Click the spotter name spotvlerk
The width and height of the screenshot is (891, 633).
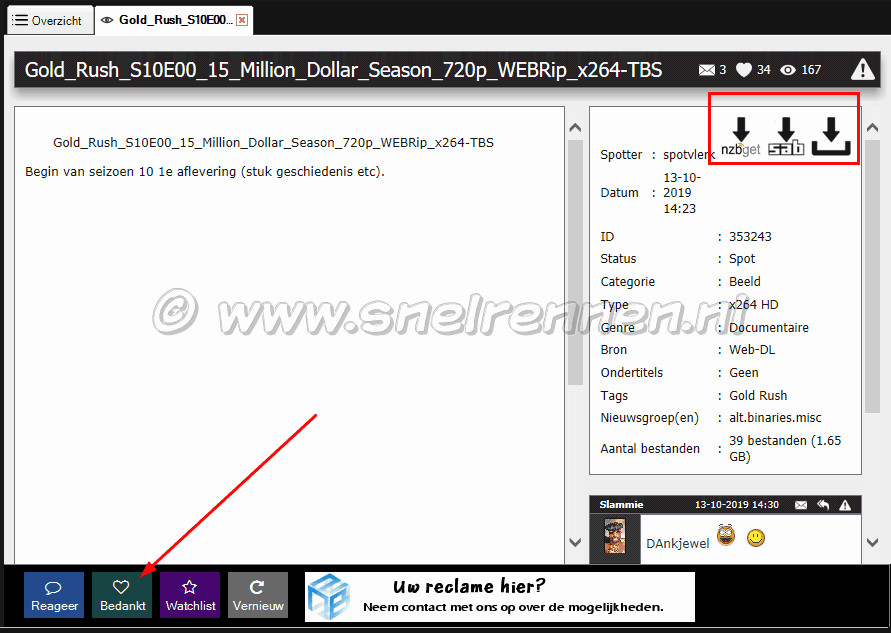689,155
